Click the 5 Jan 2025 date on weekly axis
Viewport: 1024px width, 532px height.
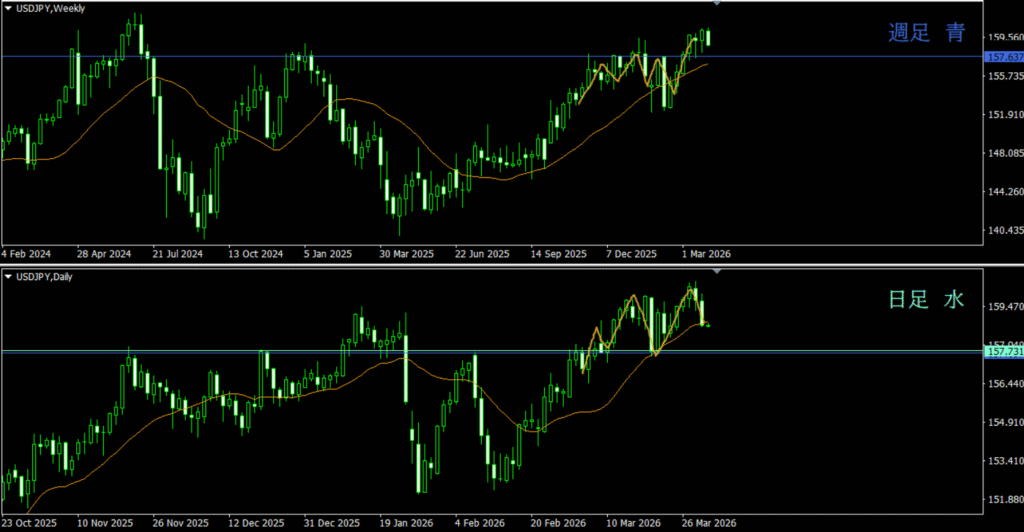click(329, 254)
